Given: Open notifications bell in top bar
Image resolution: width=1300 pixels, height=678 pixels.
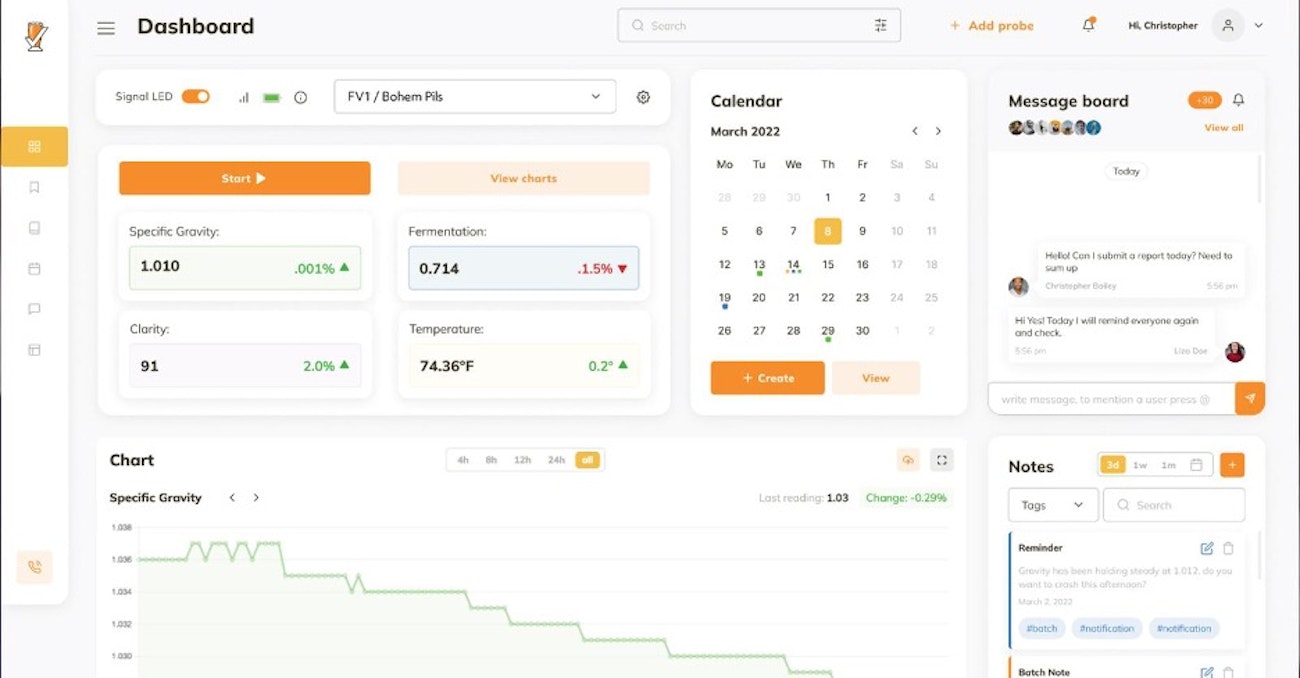Looking at the screenshot, I should [1088, 25].
